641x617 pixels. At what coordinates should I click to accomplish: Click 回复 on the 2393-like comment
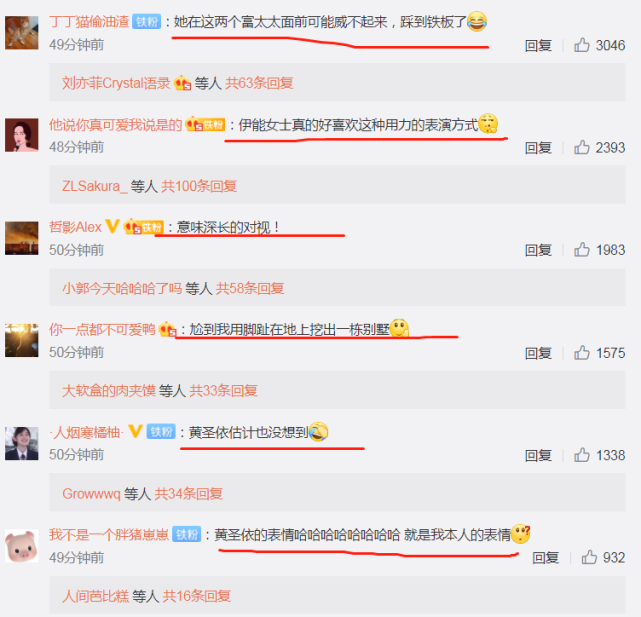click(538, 148)
